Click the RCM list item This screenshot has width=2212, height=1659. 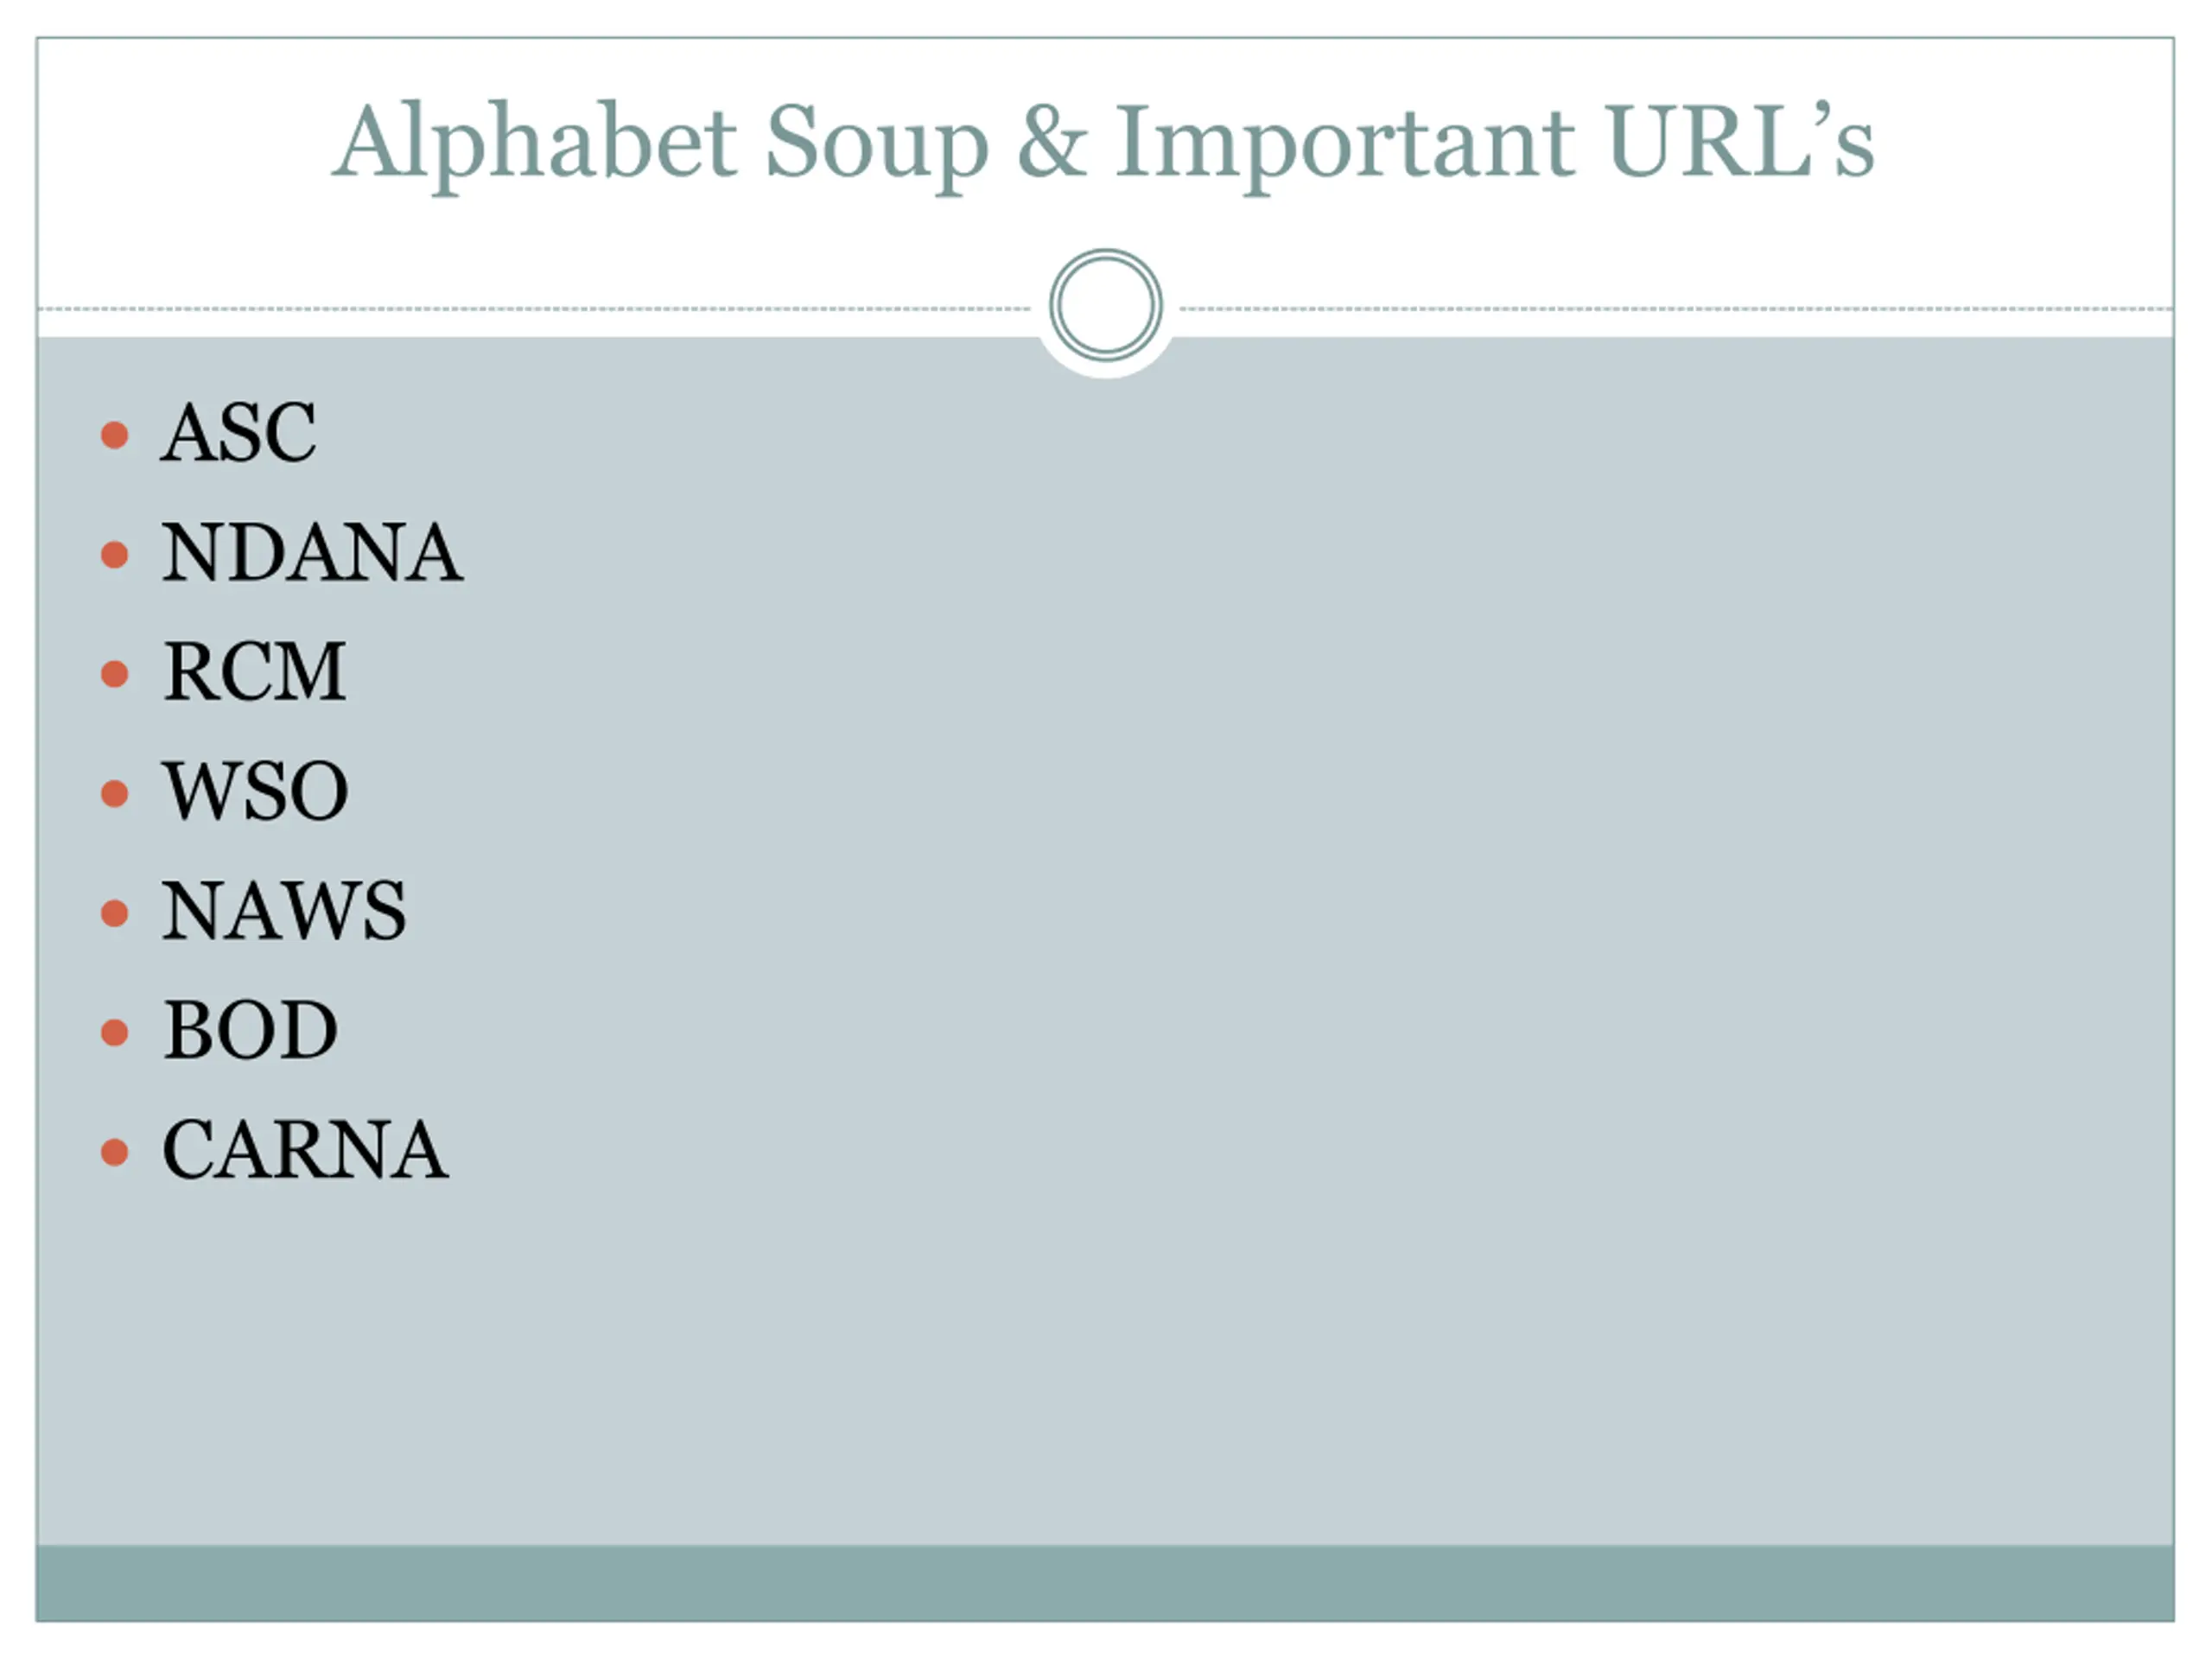[x=255, y=672]
